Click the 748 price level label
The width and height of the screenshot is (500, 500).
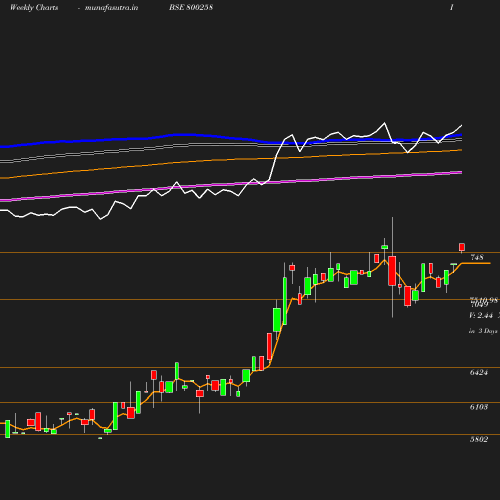tap(477, 257)
